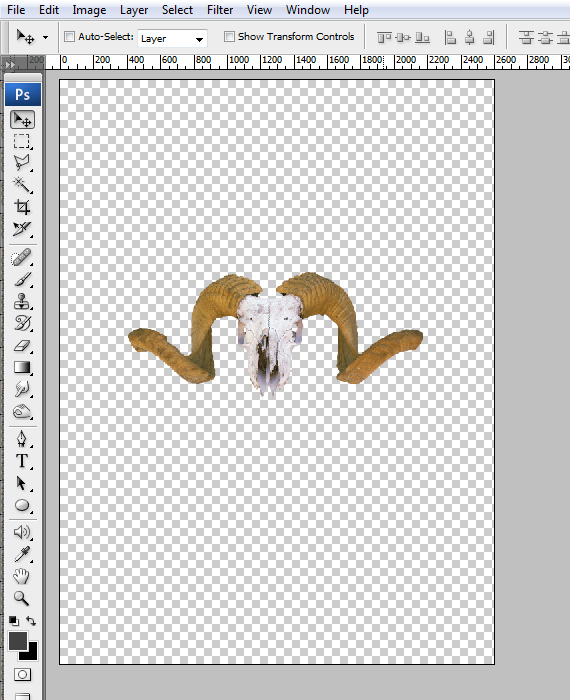The image size is (570, 700).
Task: Align bottom edges of layers
Action: point(422,38)
